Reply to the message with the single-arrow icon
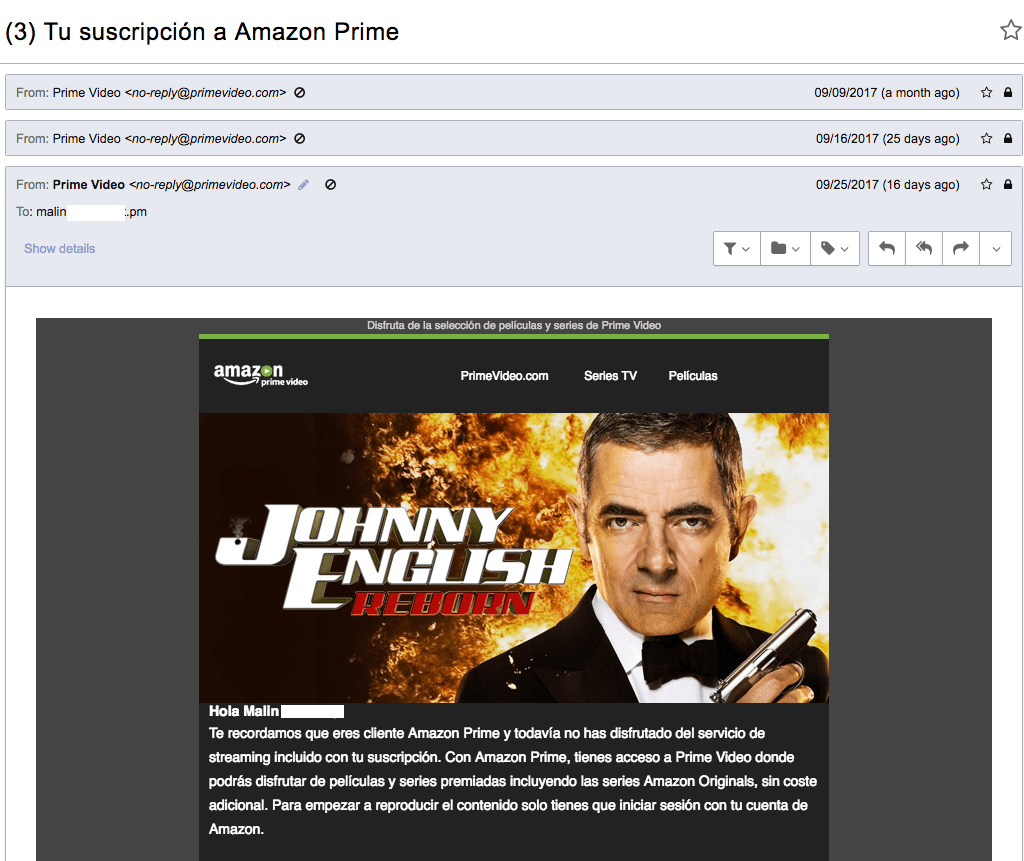The height and width of the screenshot is (861, 1024). [887, 249]
